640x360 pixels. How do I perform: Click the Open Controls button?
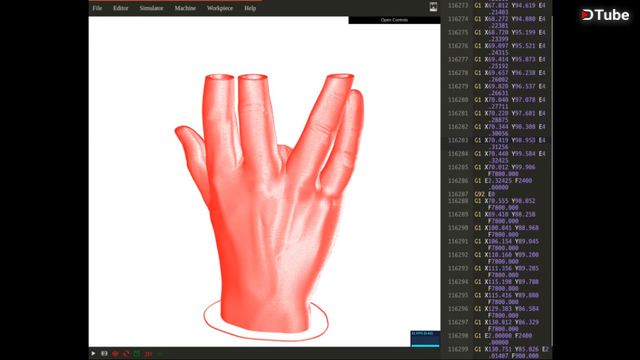(394, 20)
